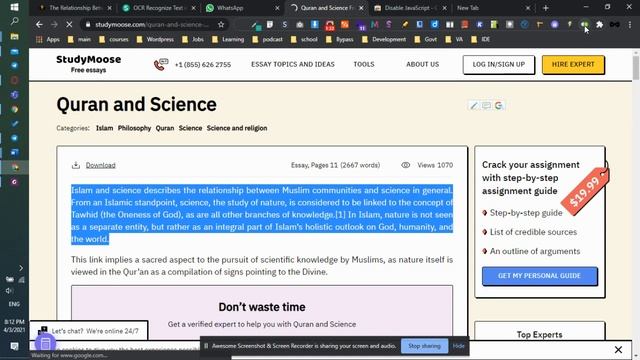Open the Windows Start menu

point(14,7)
